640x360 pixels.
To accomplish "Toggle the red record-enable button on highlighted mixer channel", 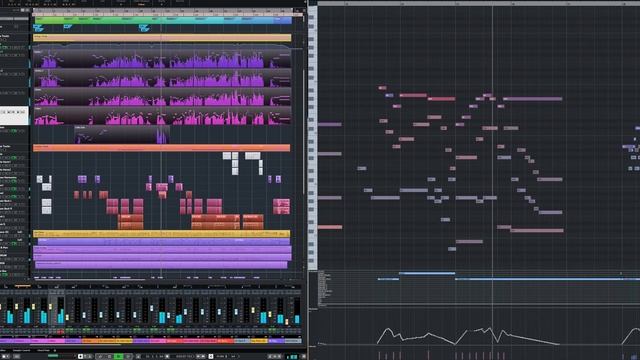I will pyautogui.click(x=60, y=331).
